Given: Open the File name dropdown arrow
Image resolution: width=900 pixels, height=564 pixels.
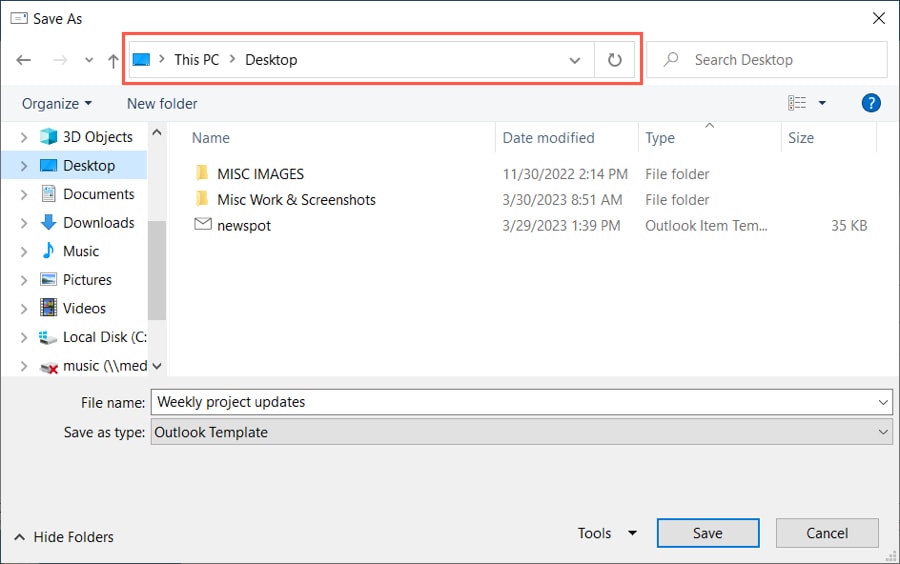Looking at the screenshot, I should 883,402.
